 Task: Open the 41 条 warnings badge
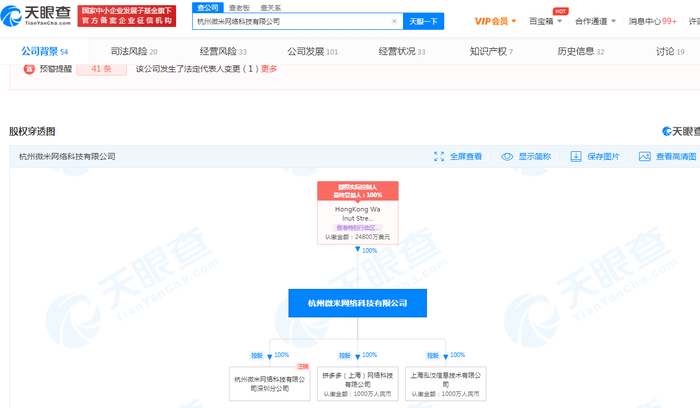101,69
